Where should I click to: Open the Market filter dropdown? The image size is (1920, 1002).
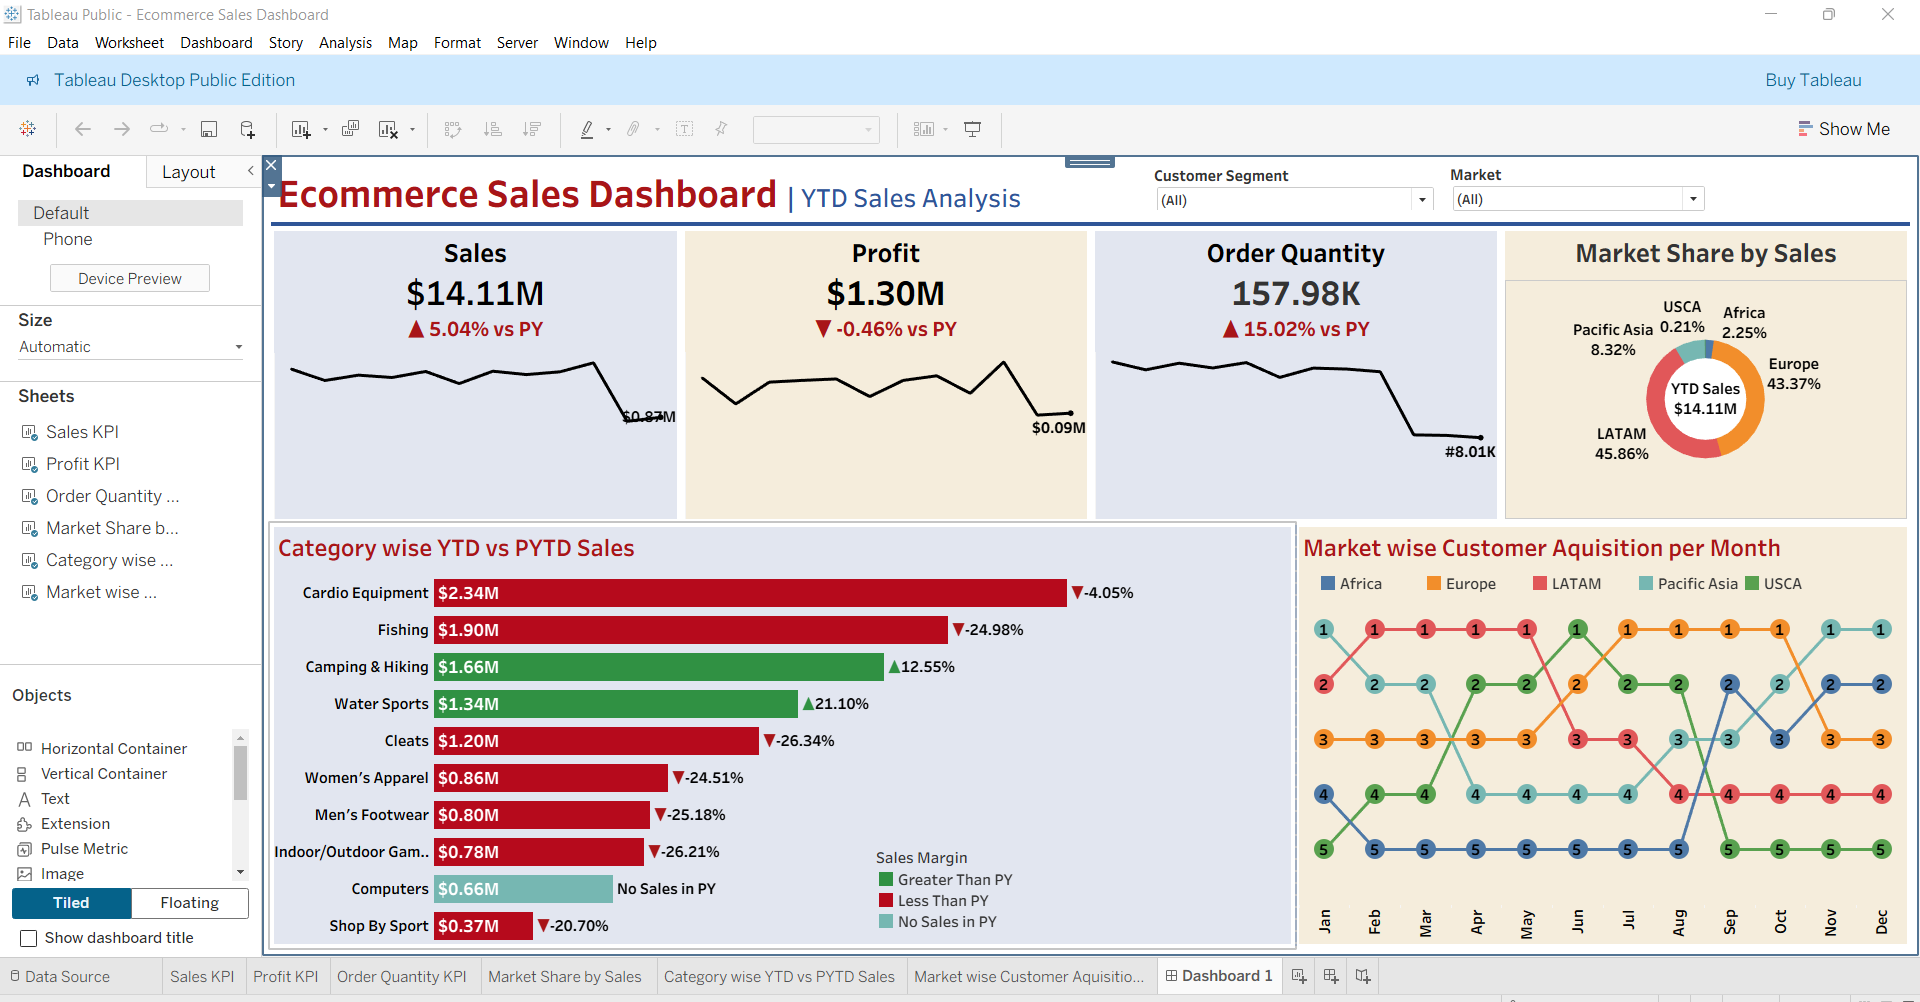(x=1692, y=198)
